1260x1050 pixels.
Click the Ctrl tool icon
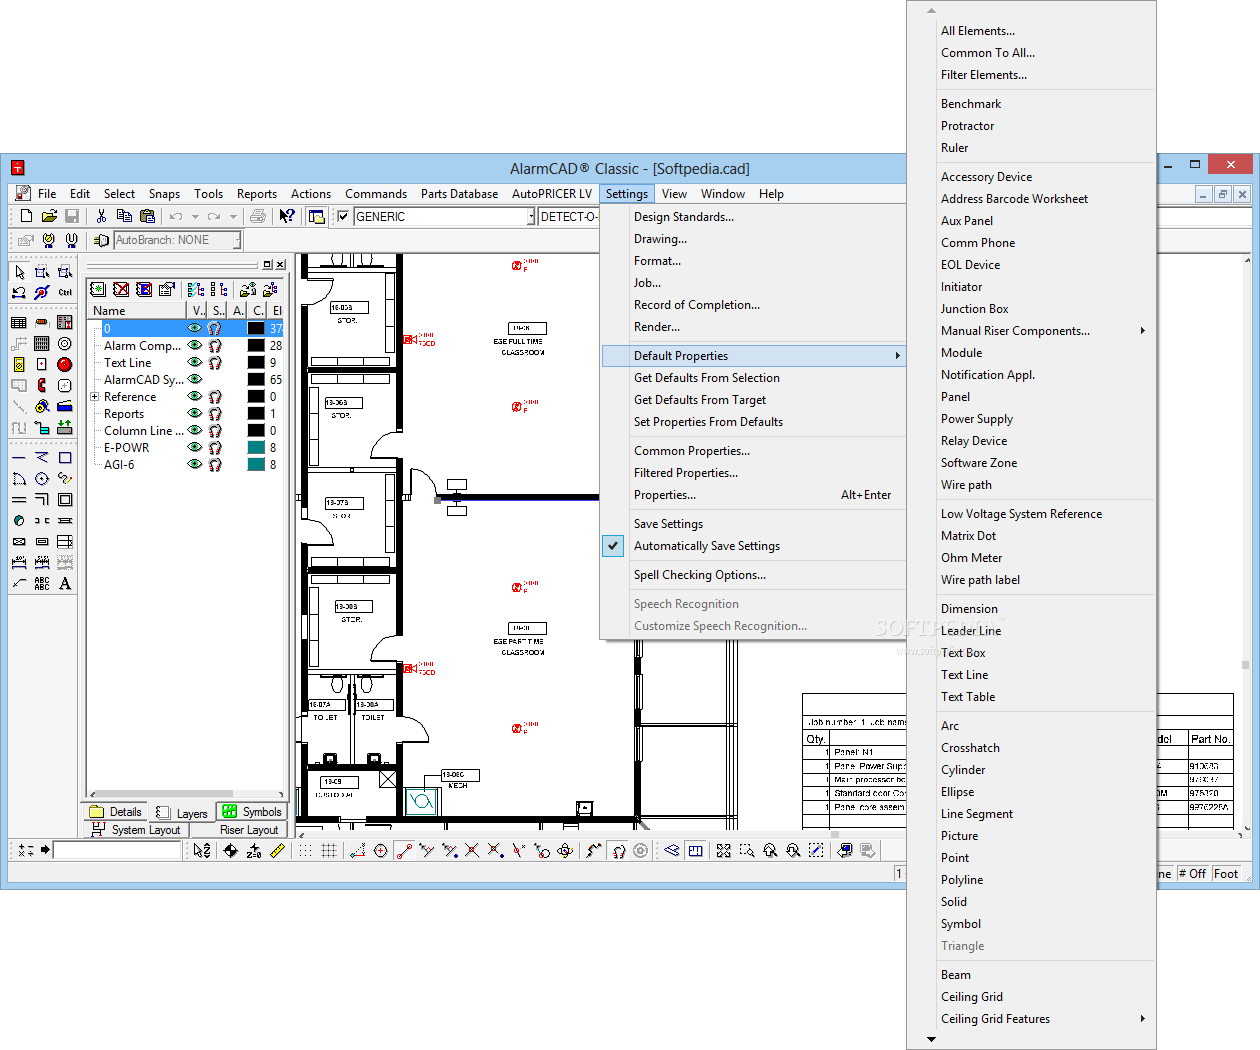(65, 293)
